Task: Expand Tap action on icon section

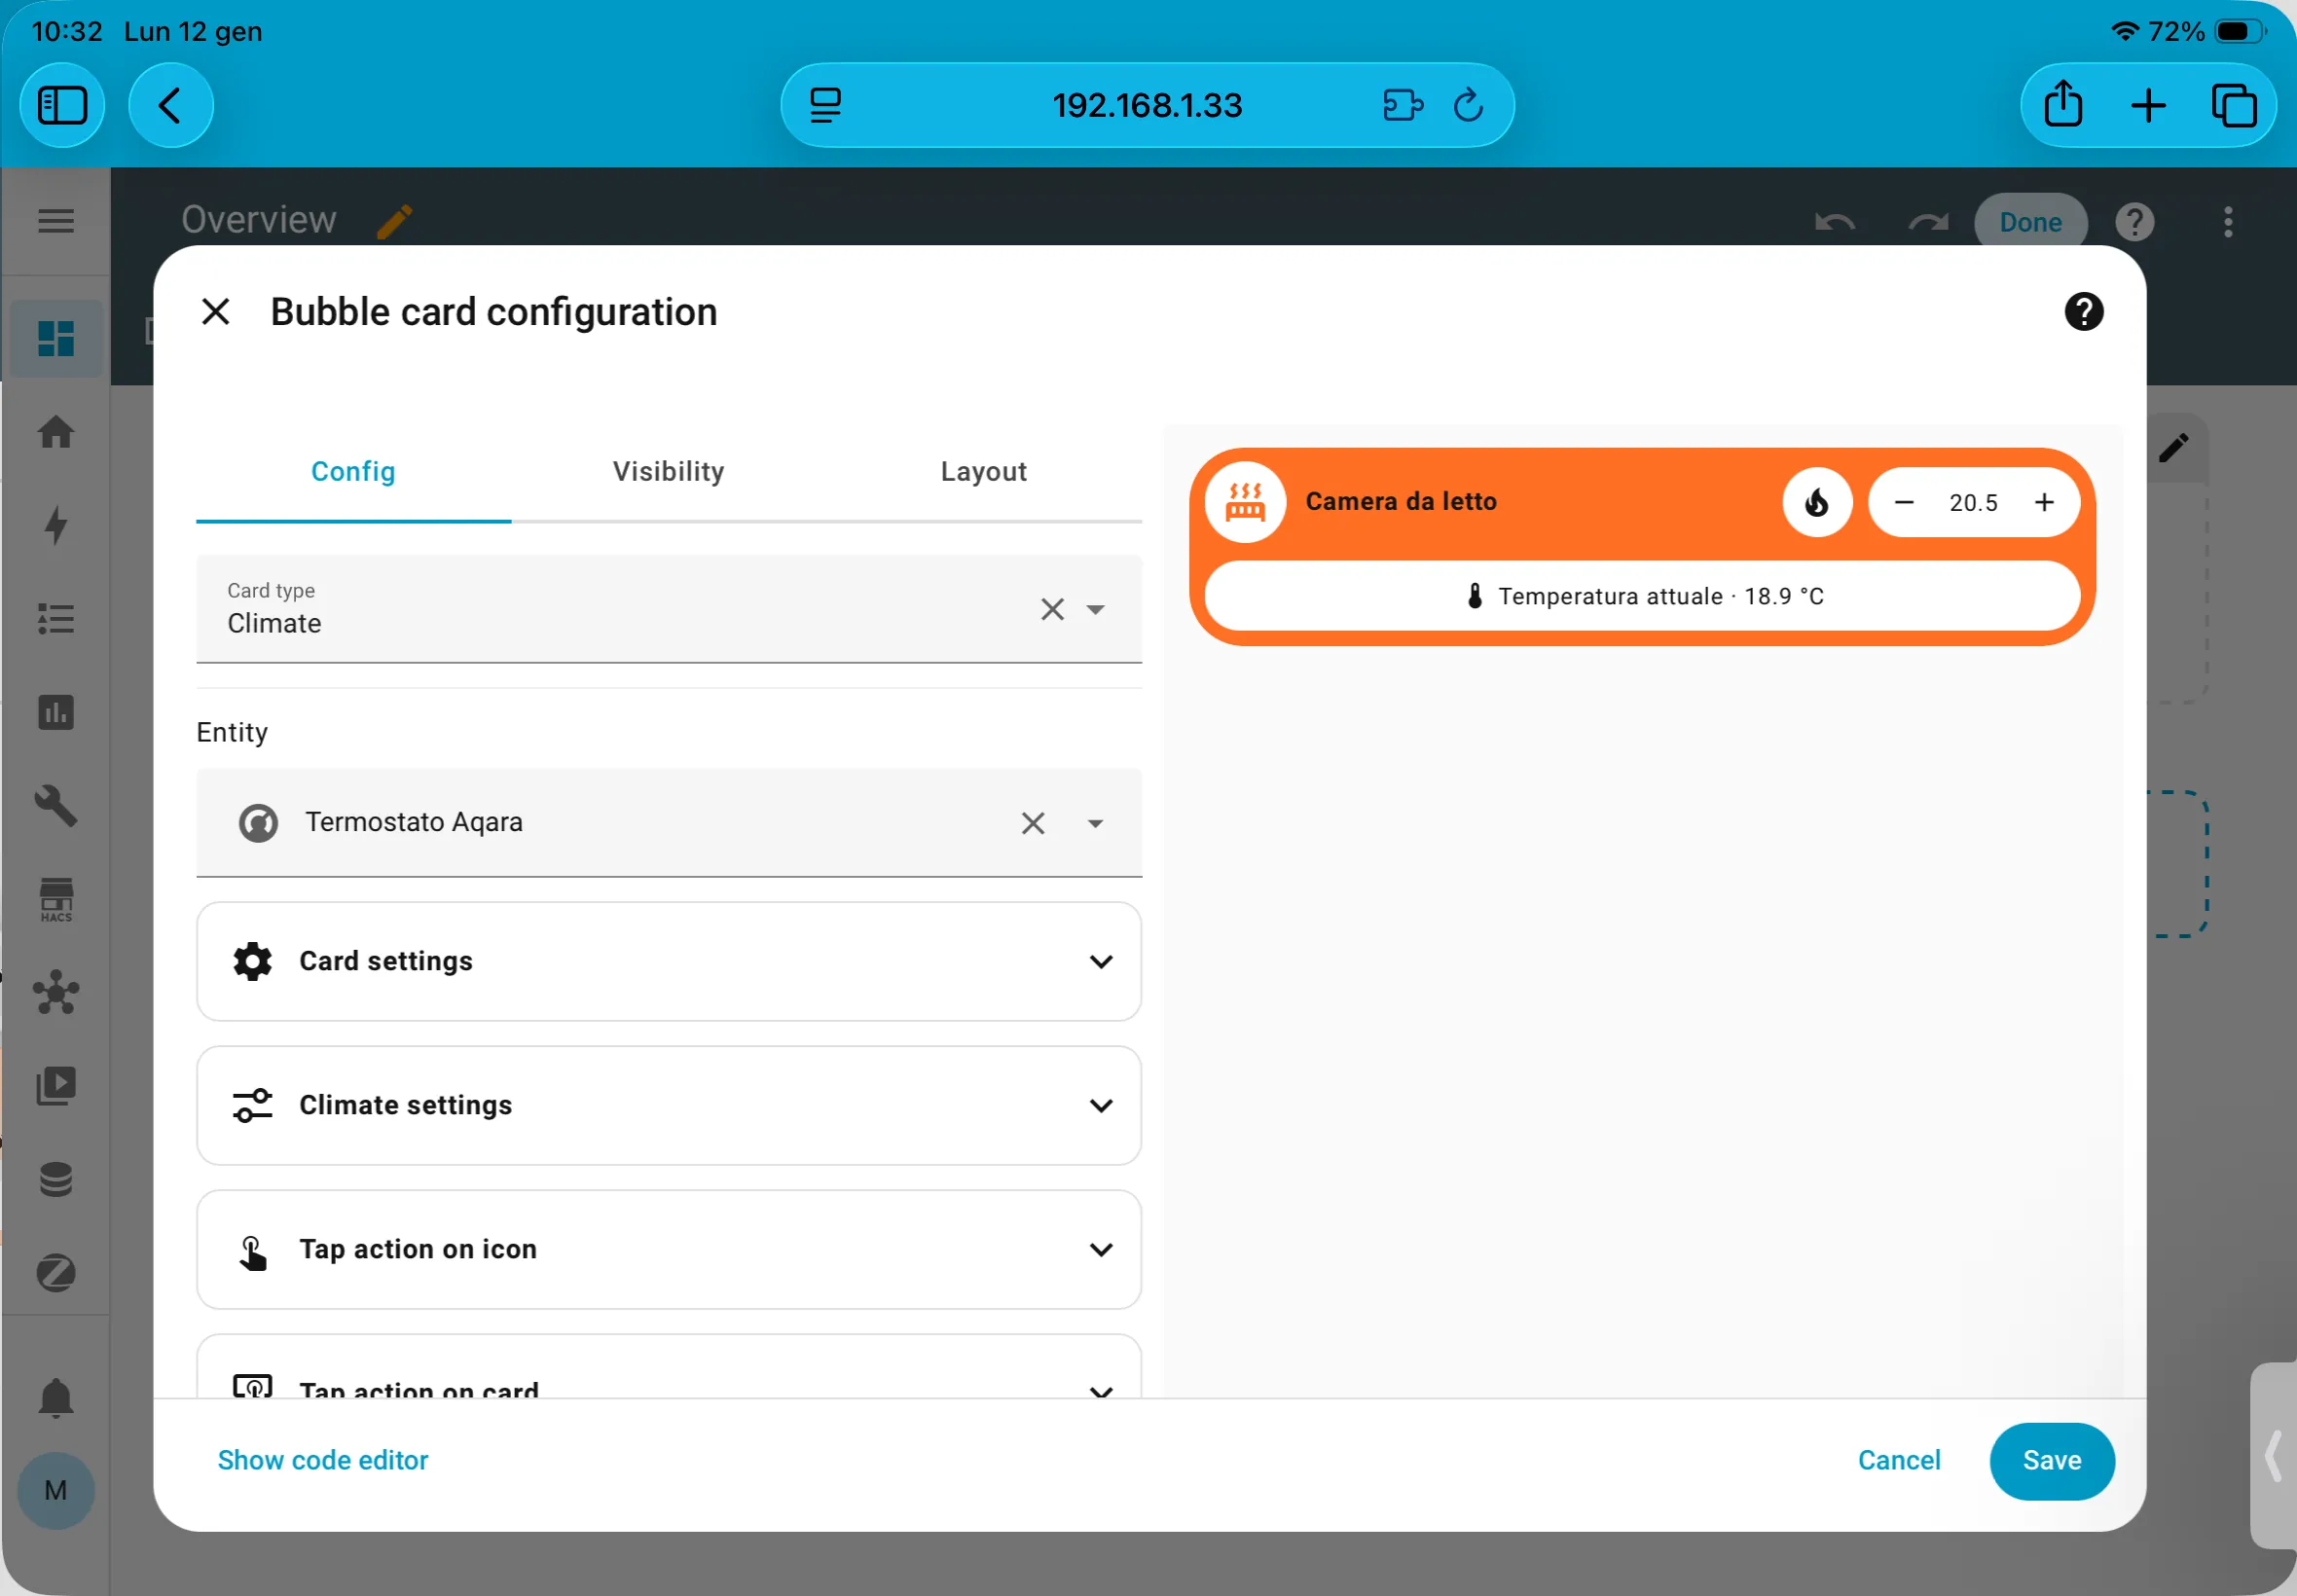Action: click(x=668, y=1249)
